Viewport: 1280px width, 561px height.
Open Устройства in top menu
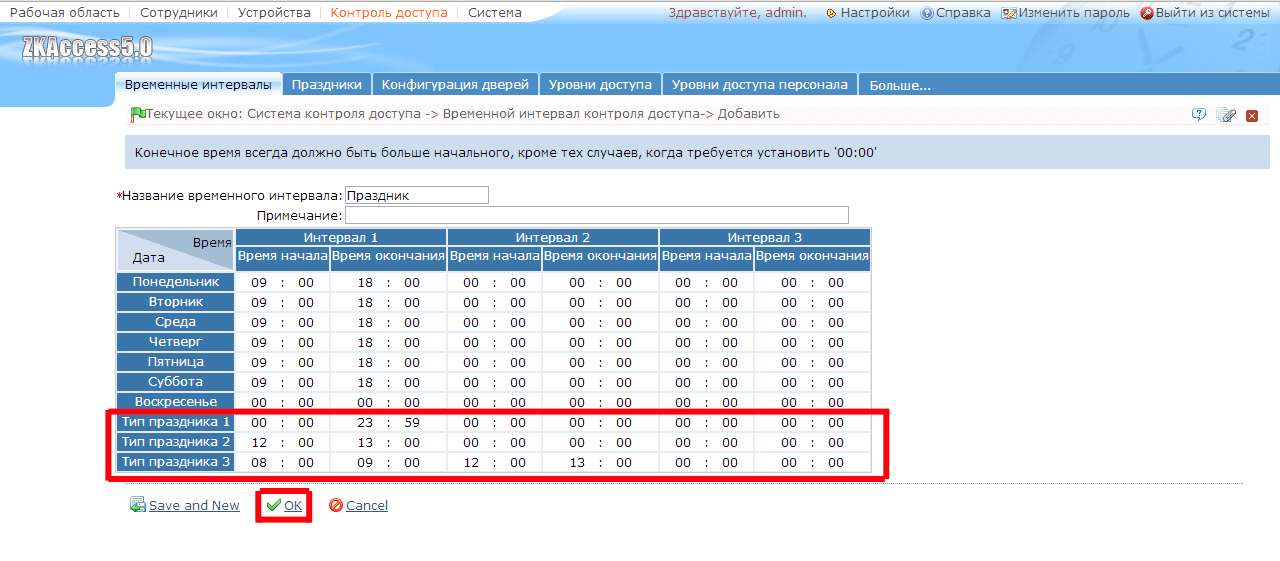point(275,13)
